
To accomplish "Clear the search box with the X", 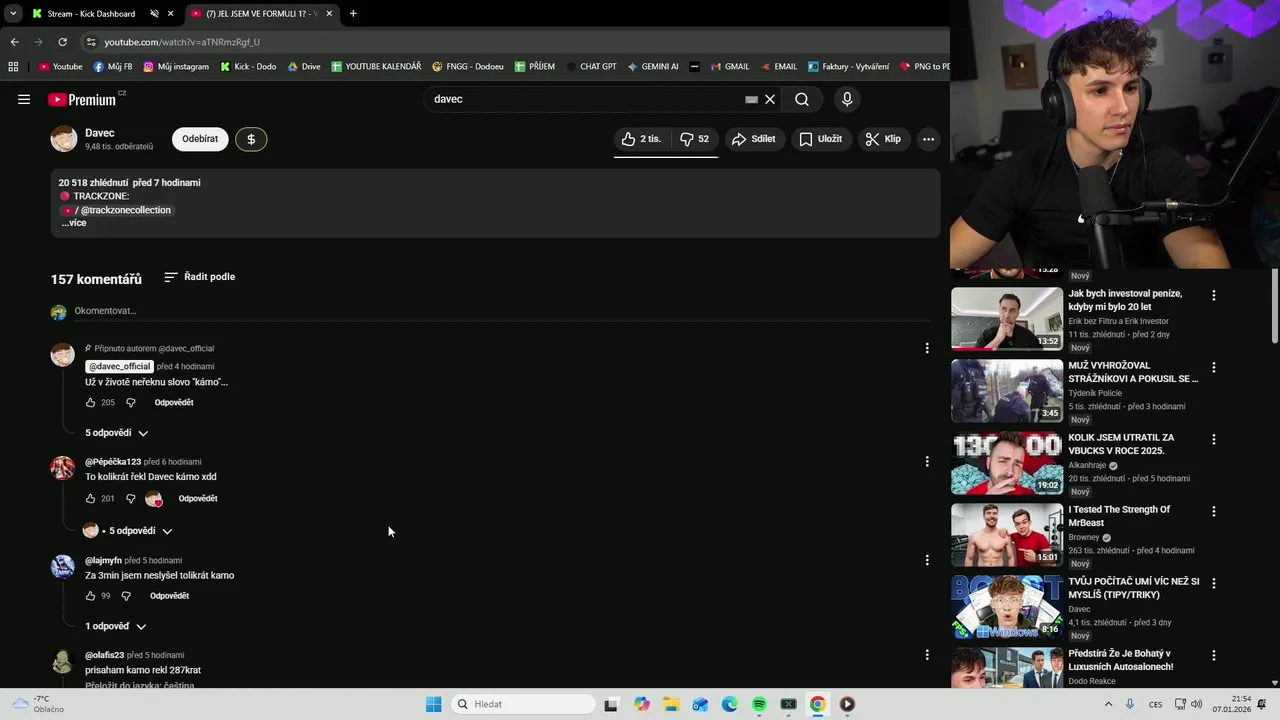I will click(x=770, y=99).
